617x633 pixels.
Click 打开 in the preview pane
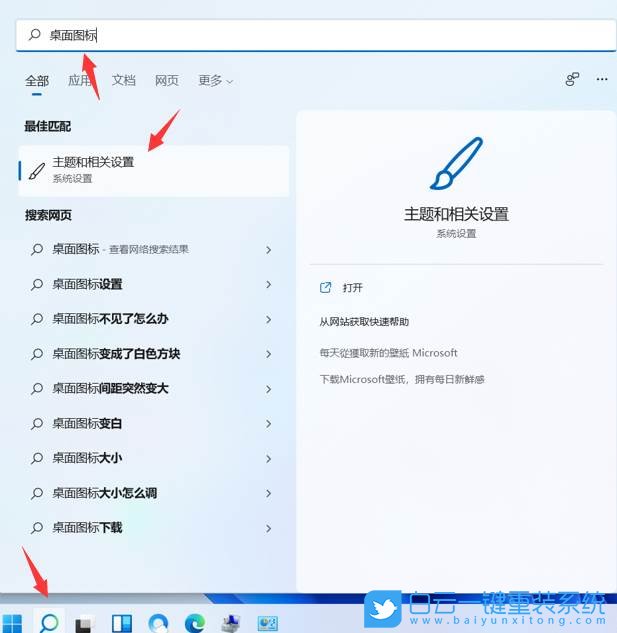pos(353,288)
